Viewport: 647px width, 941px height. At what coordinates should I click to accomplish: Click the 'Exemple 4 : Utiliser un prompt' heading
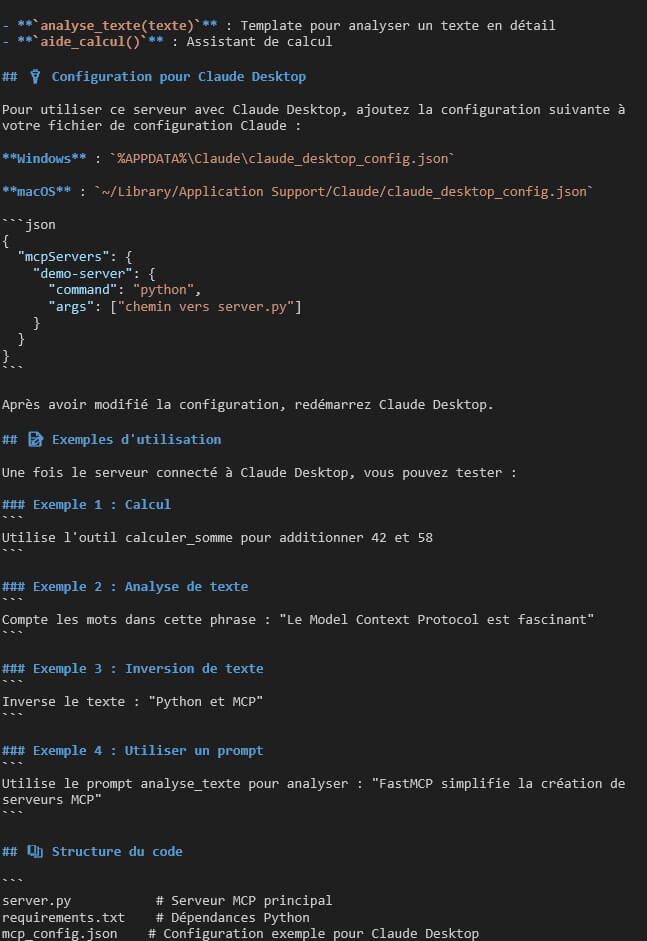[148, 750]
